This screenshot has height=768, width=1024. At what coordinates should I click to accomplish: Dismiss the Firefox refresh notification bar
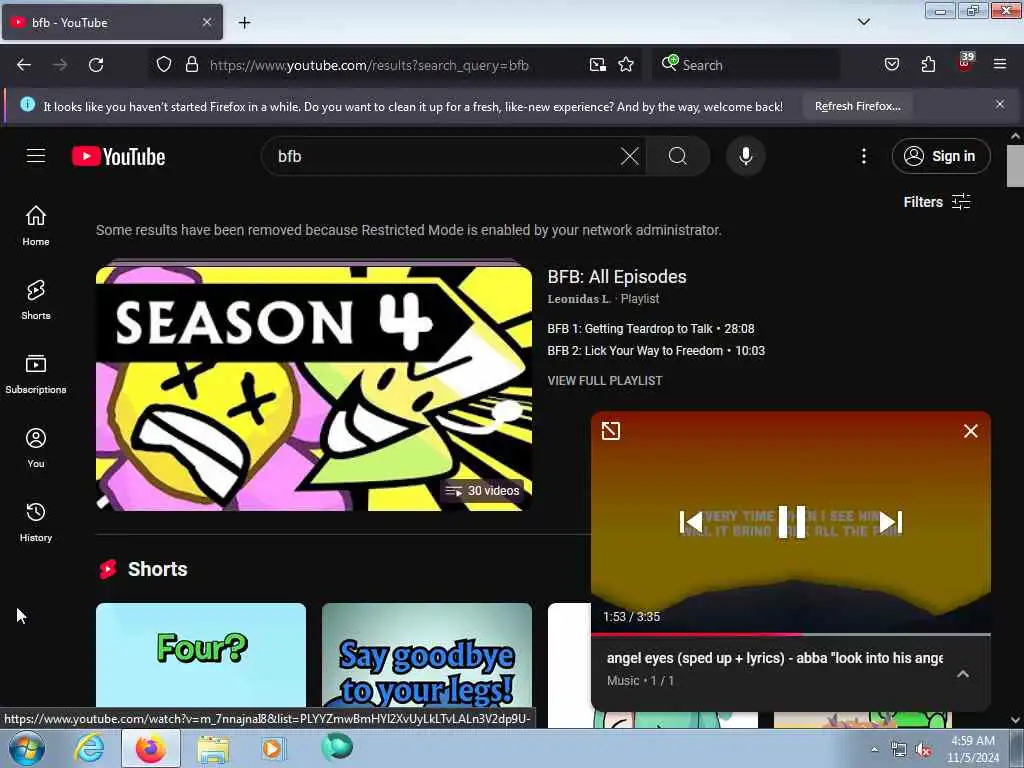tap(1000, 104)
